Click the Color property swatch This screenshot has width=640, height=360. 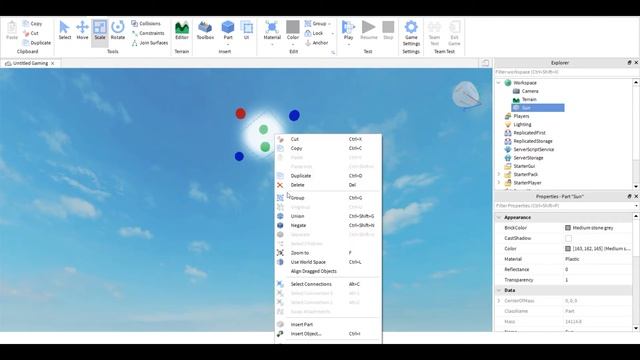pos(568,249)
